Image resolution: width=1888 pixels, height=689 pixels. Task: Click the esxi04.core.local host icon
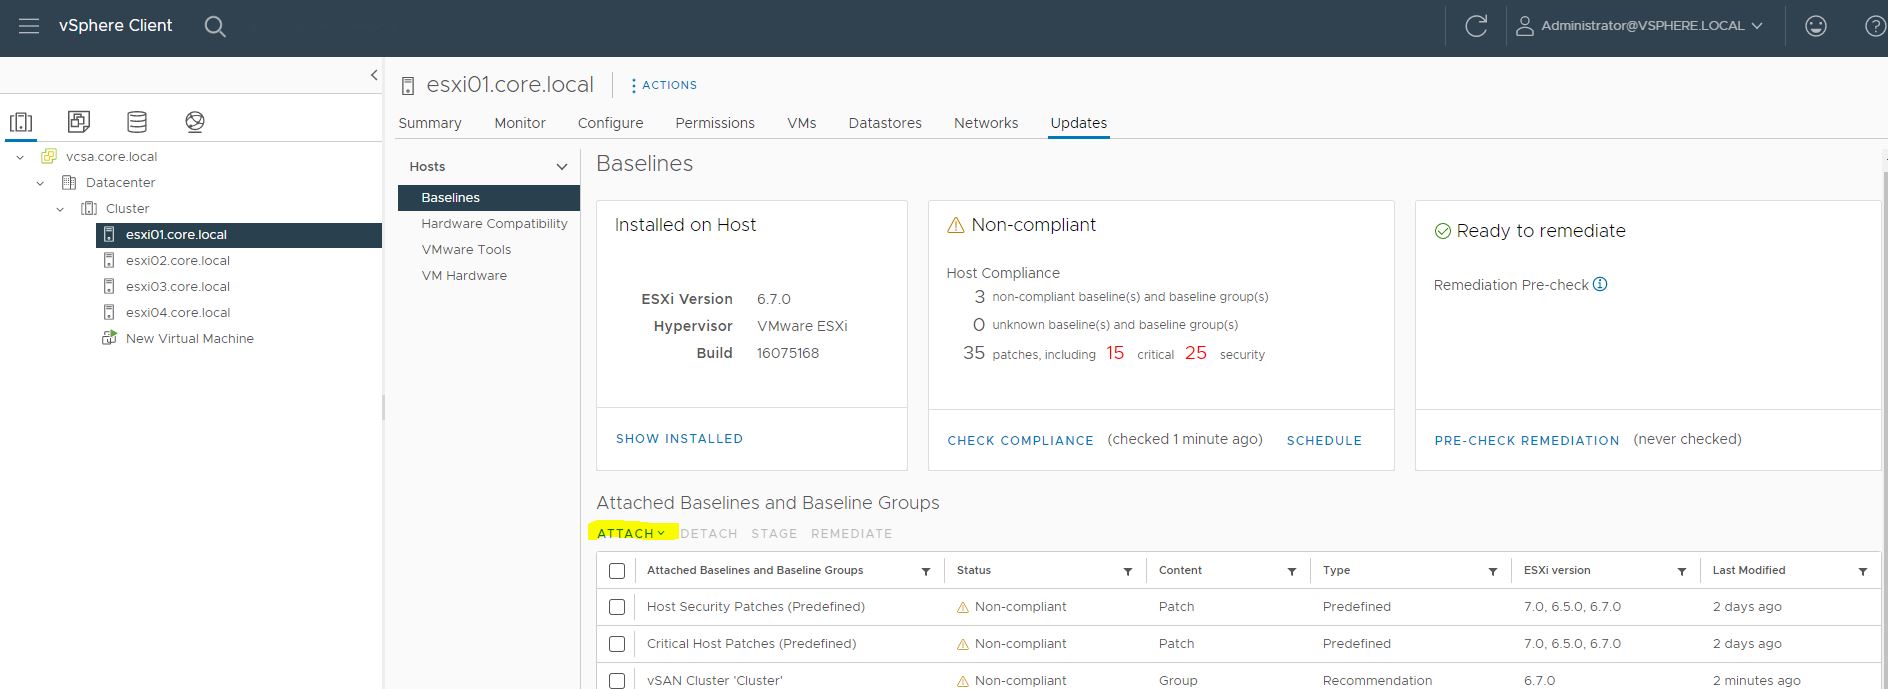pos(109,312)
